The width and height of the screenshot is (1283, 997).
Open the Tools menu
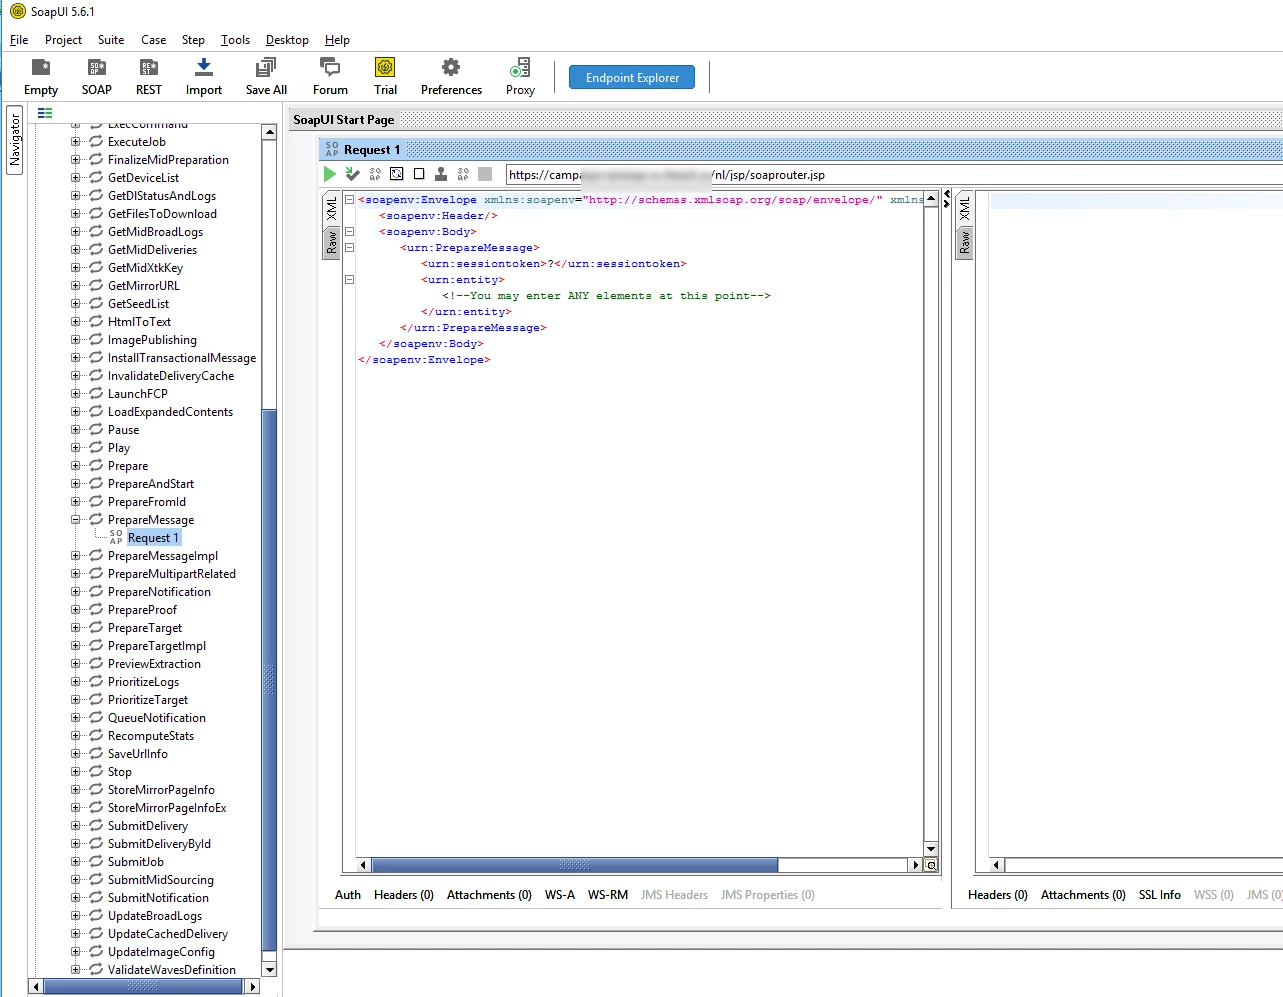(x=235, y=40)
